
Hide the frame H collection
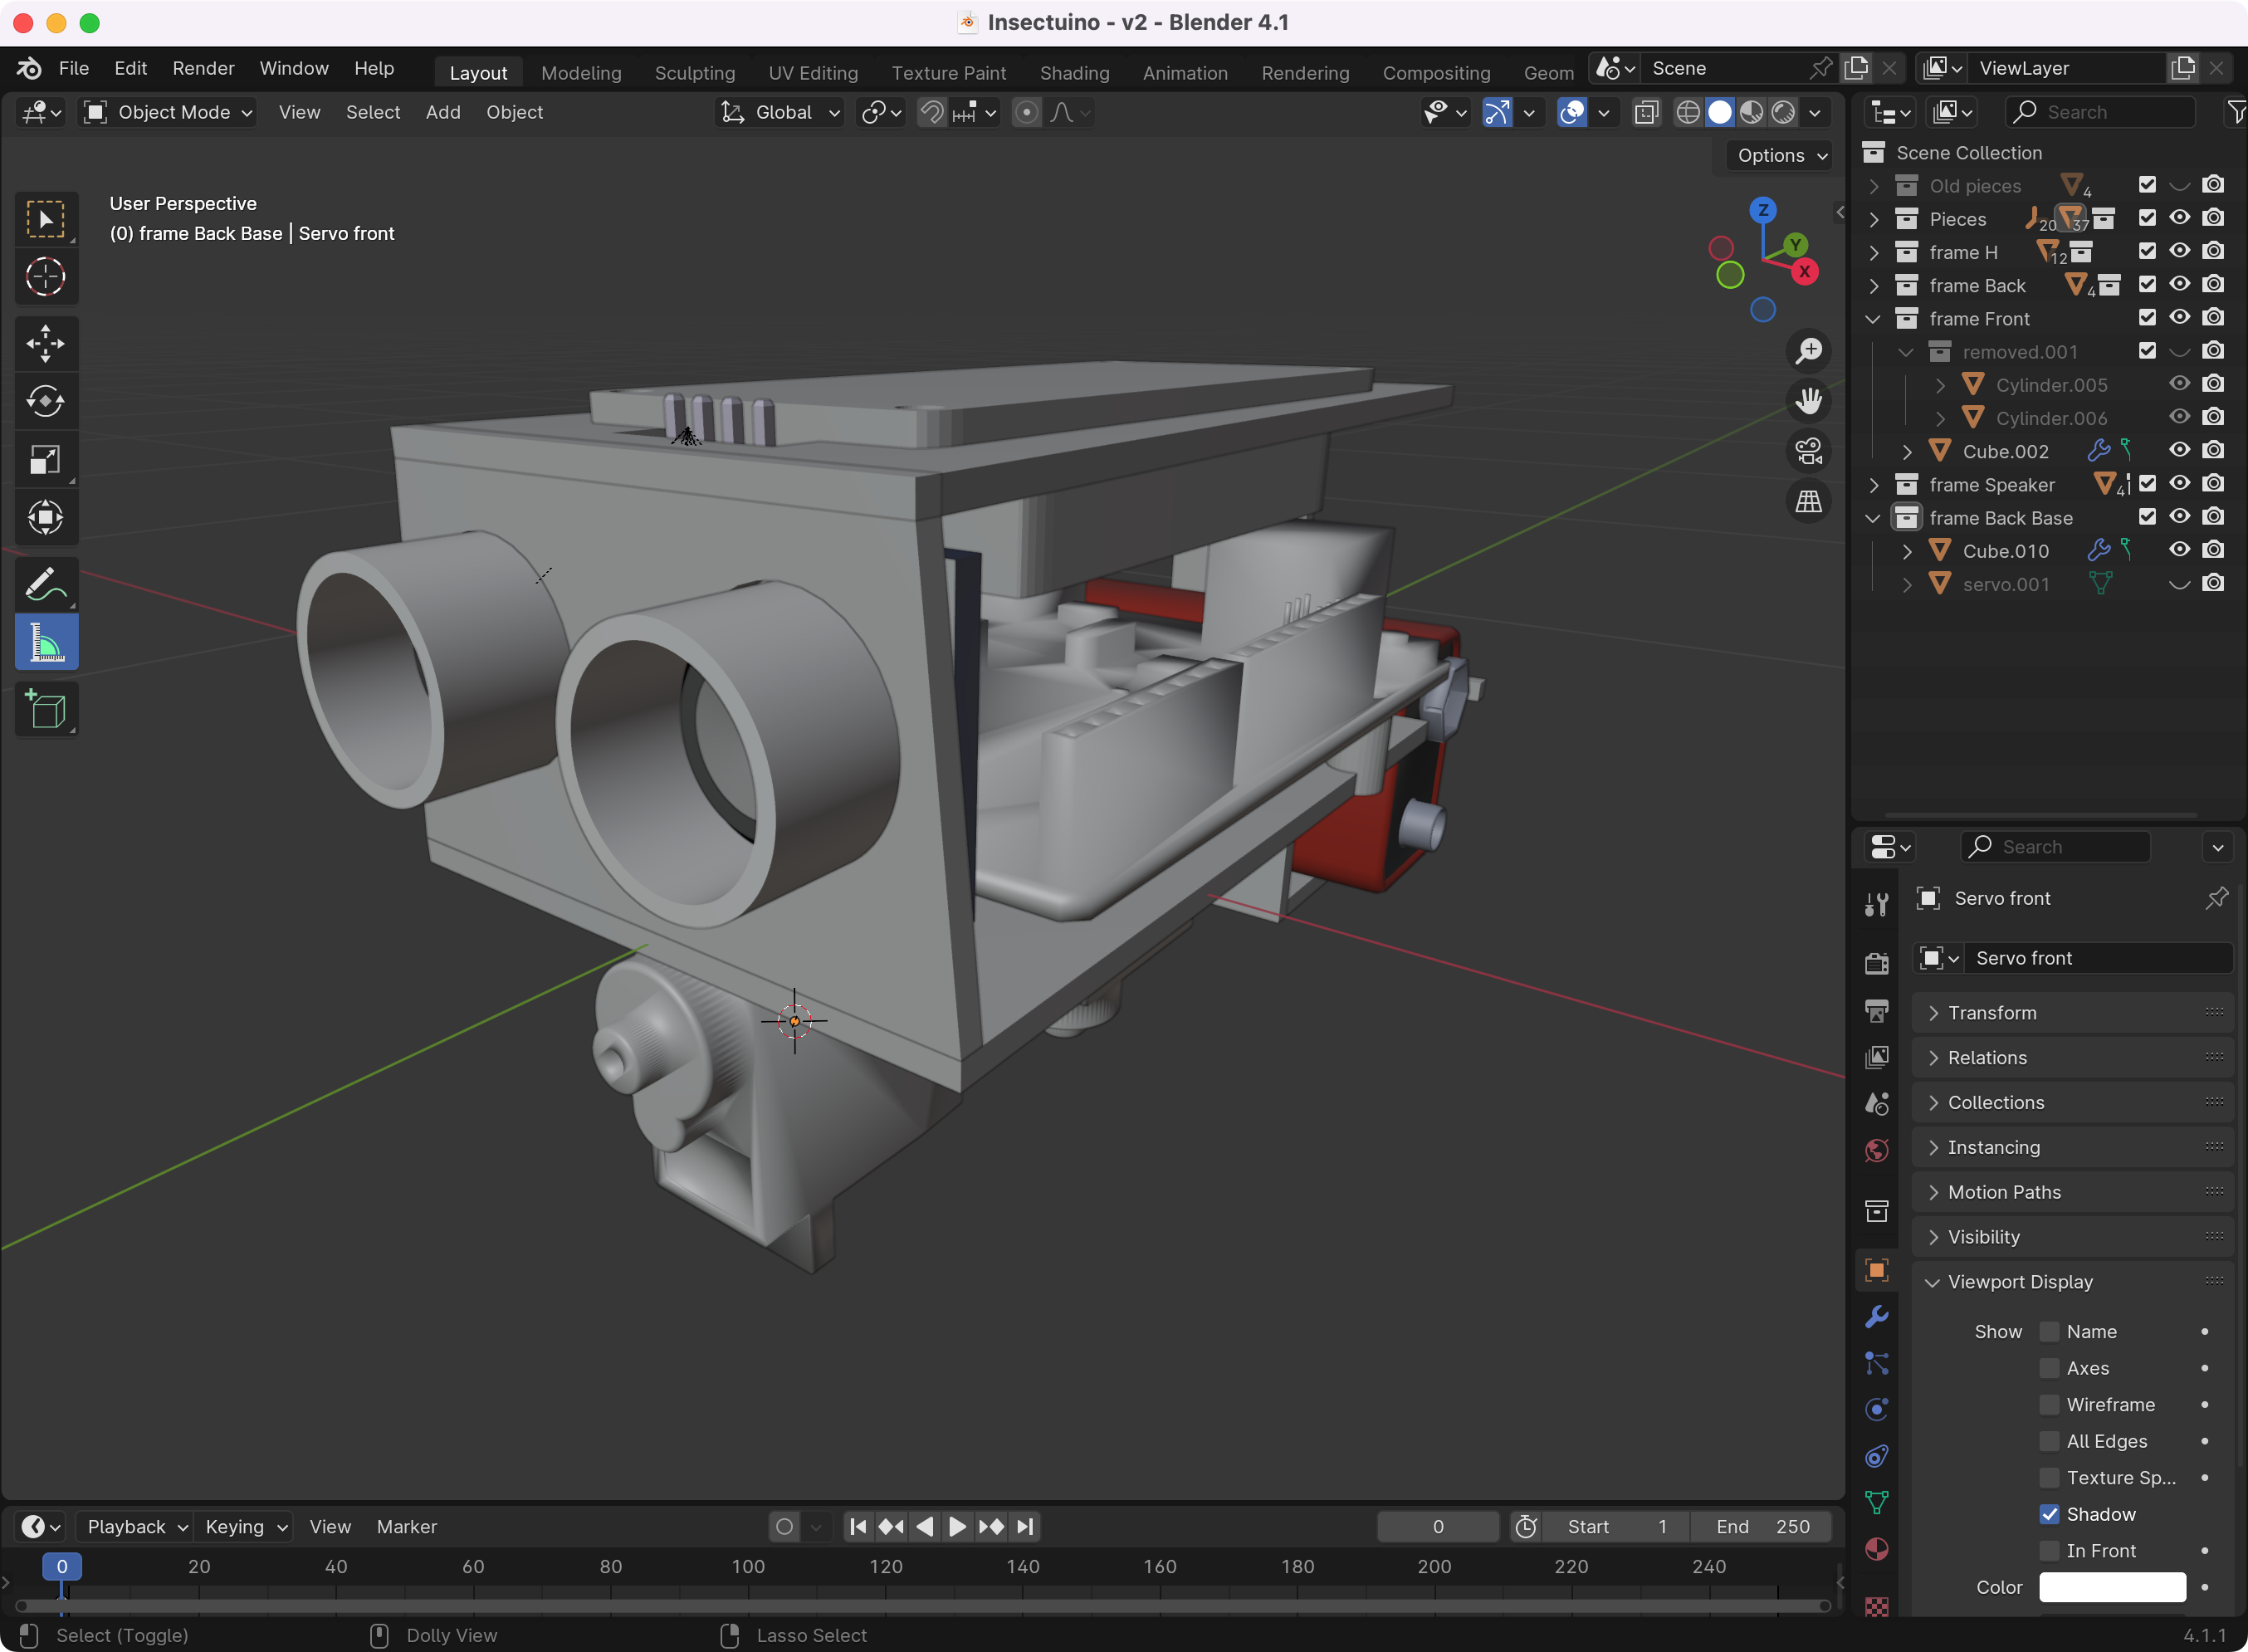tap(2180, 251)
